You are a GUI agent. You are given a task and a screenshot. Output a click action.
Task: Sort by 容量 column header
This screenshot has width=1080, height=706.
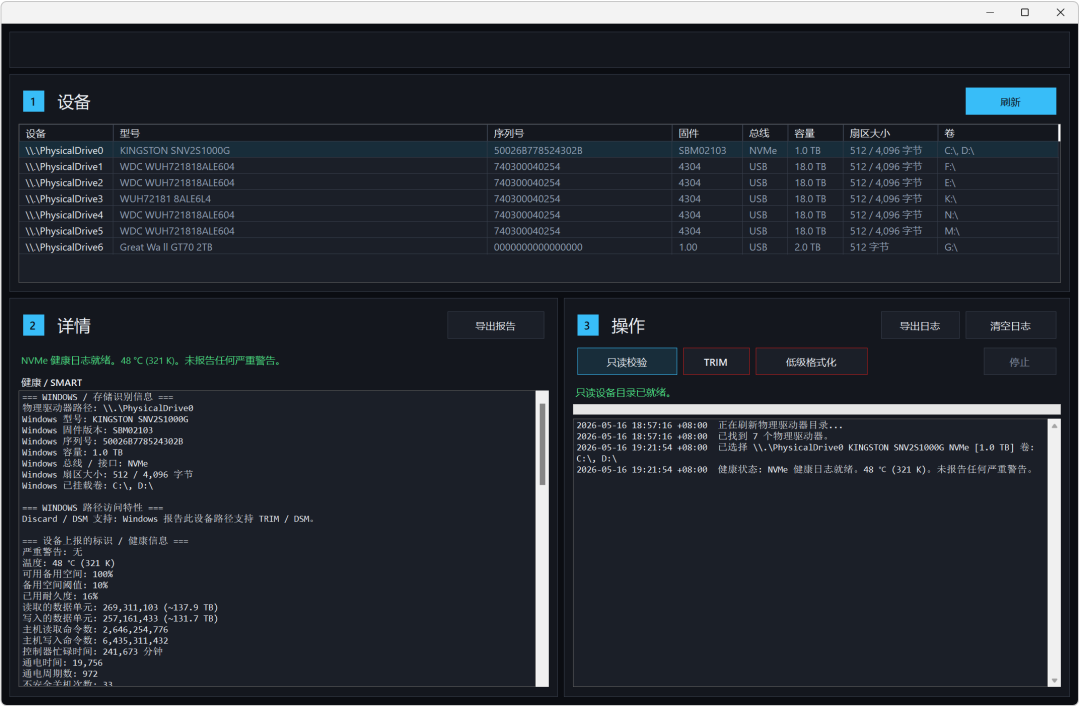click(816, 134)
